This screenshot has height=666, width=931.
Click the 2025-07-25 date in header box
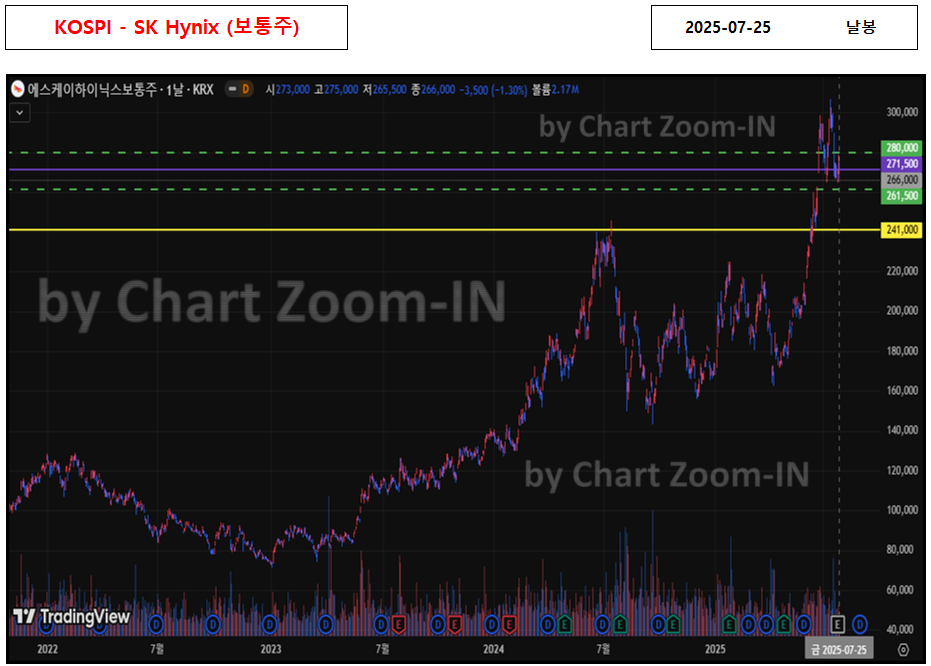[728, 27]
